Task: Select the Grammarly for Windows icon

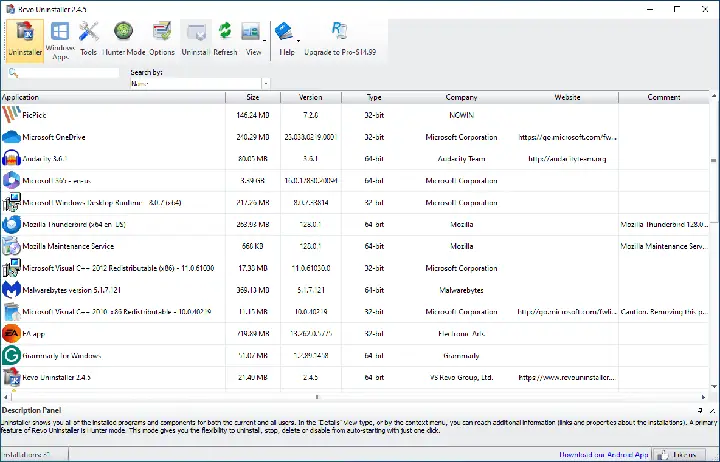Action: pyautogui.click(x=11, y=355)
